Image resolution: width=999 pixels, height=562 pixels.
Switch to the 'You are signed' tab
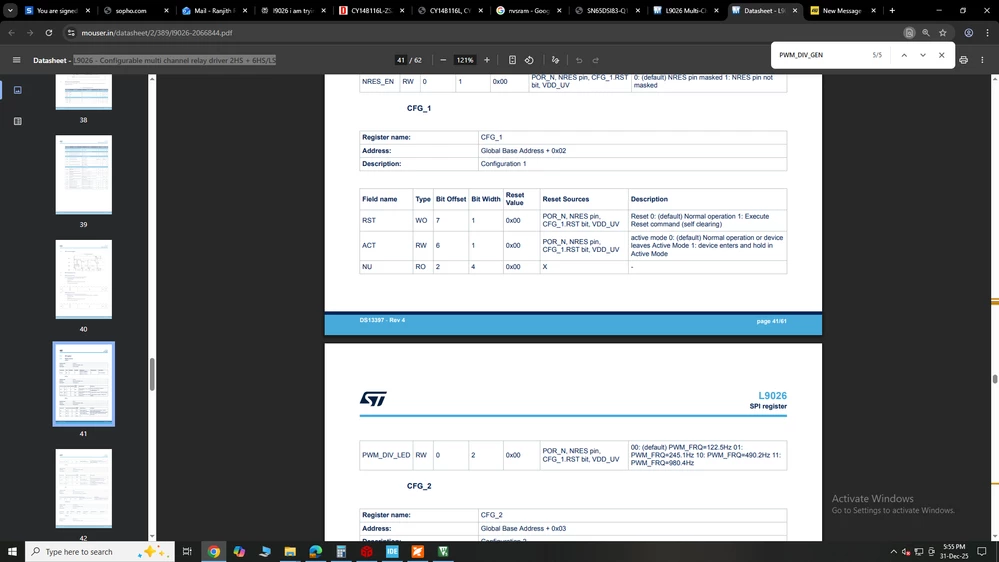tap(57, 10)
